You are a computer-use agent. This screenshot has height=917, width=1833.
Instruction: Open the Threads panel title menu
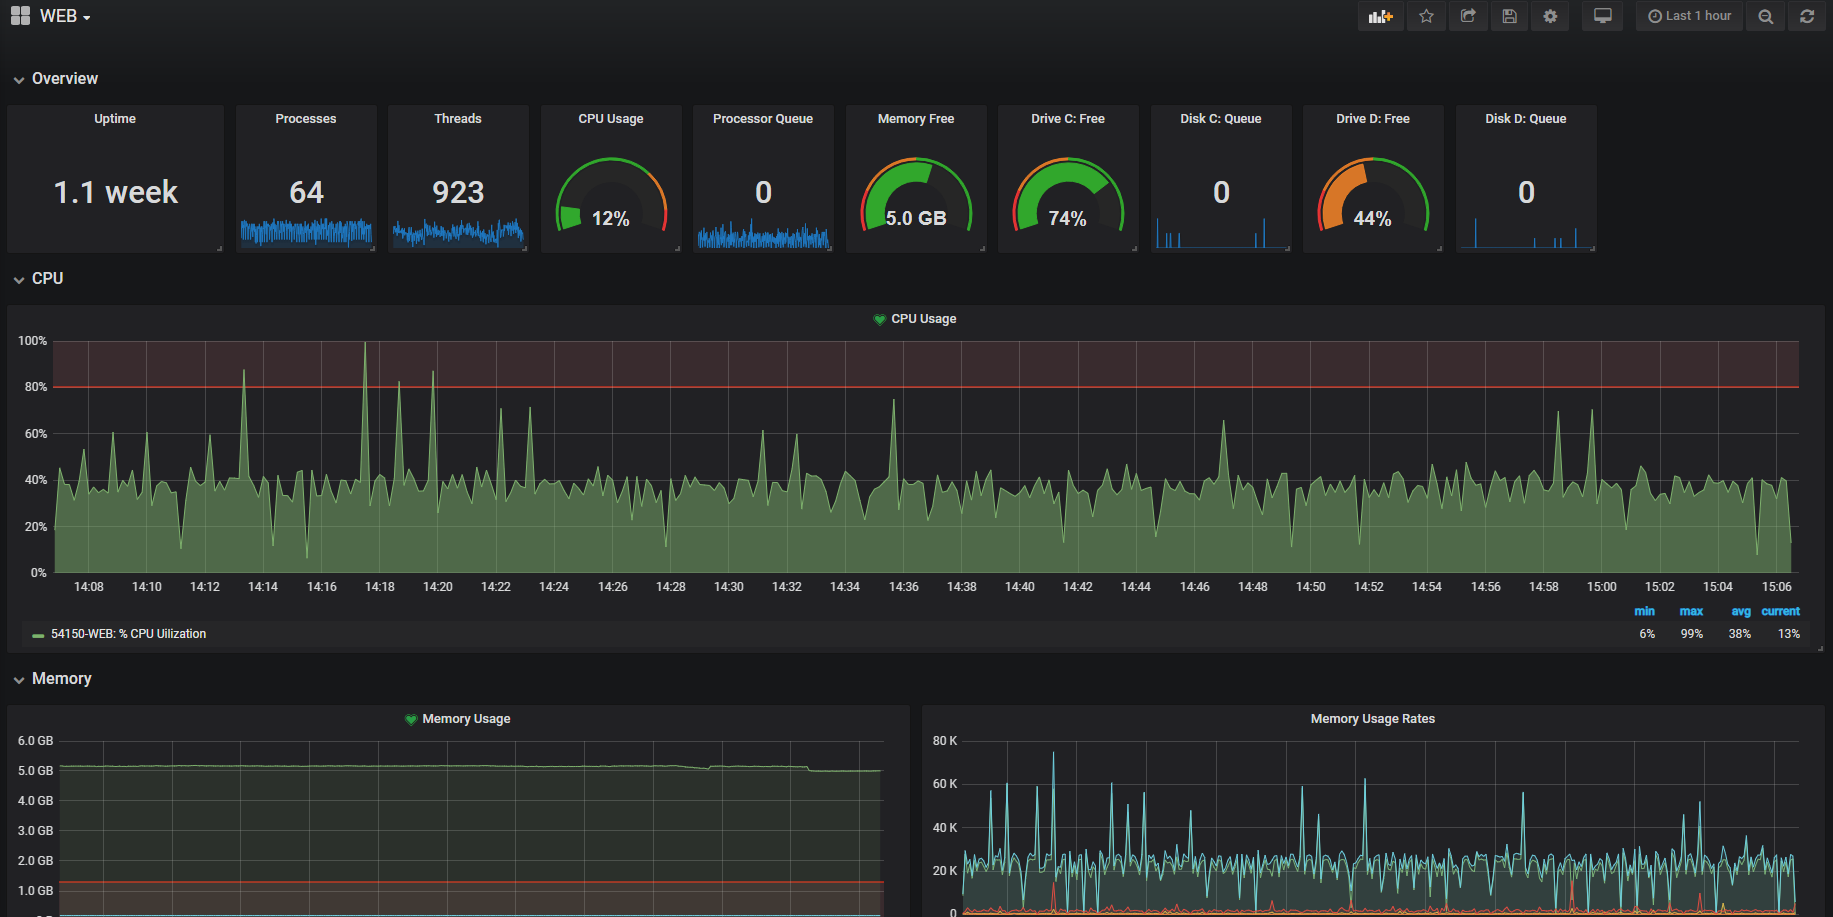tap(458, 119)
